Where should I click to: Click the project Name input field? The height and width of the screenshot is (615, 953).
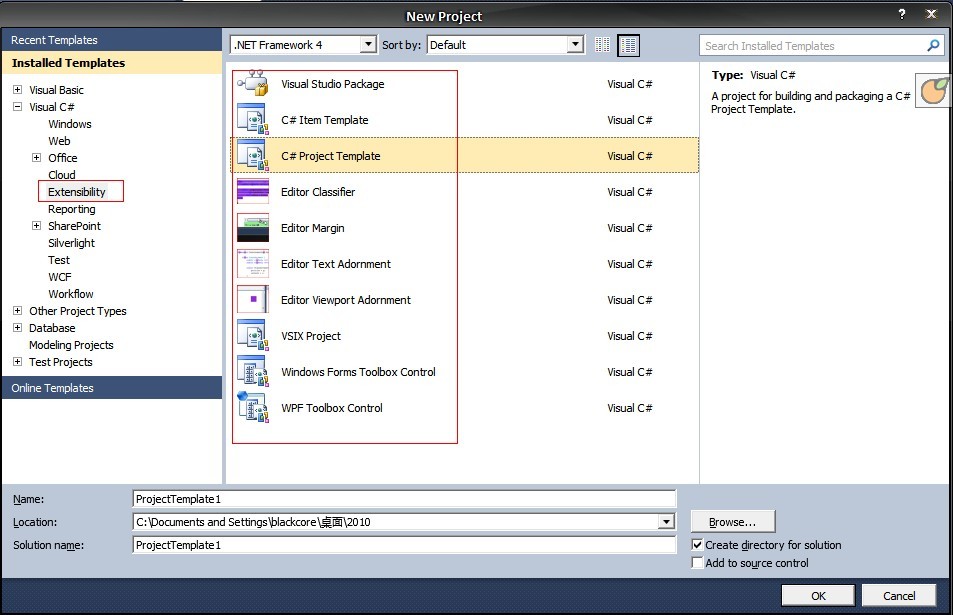(x=404, y=499)
